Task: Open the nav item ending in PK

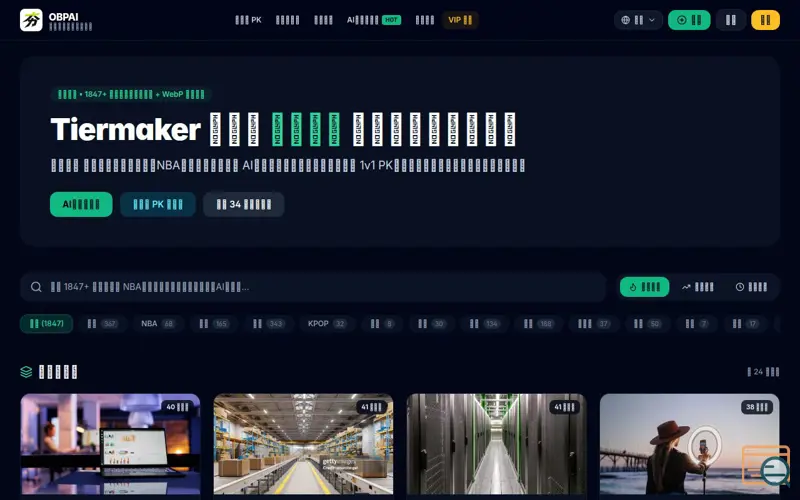Action: 248,20
